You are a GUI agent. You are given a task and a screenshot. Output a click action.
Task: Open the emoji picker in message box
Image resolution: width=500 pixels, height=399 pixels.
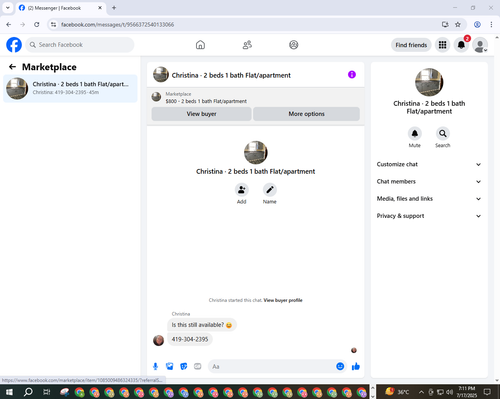coord(340,366)
